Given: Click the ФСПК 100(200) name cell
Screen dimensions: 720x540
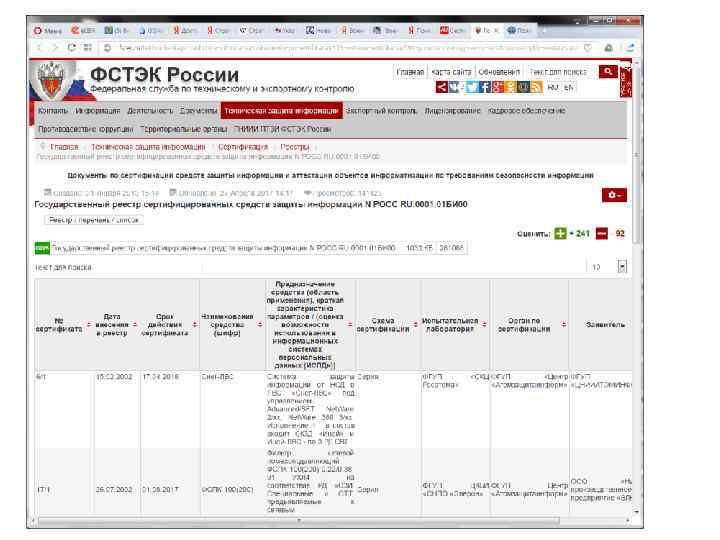Looking at the screenshot, I should [x=227, y=490].
